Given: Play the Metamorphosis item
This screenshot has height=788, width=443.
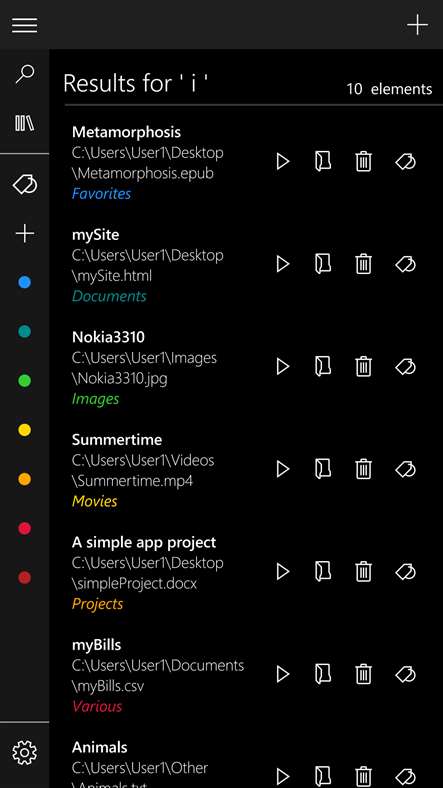Looking at the screenshot, I should pos(283,162).
